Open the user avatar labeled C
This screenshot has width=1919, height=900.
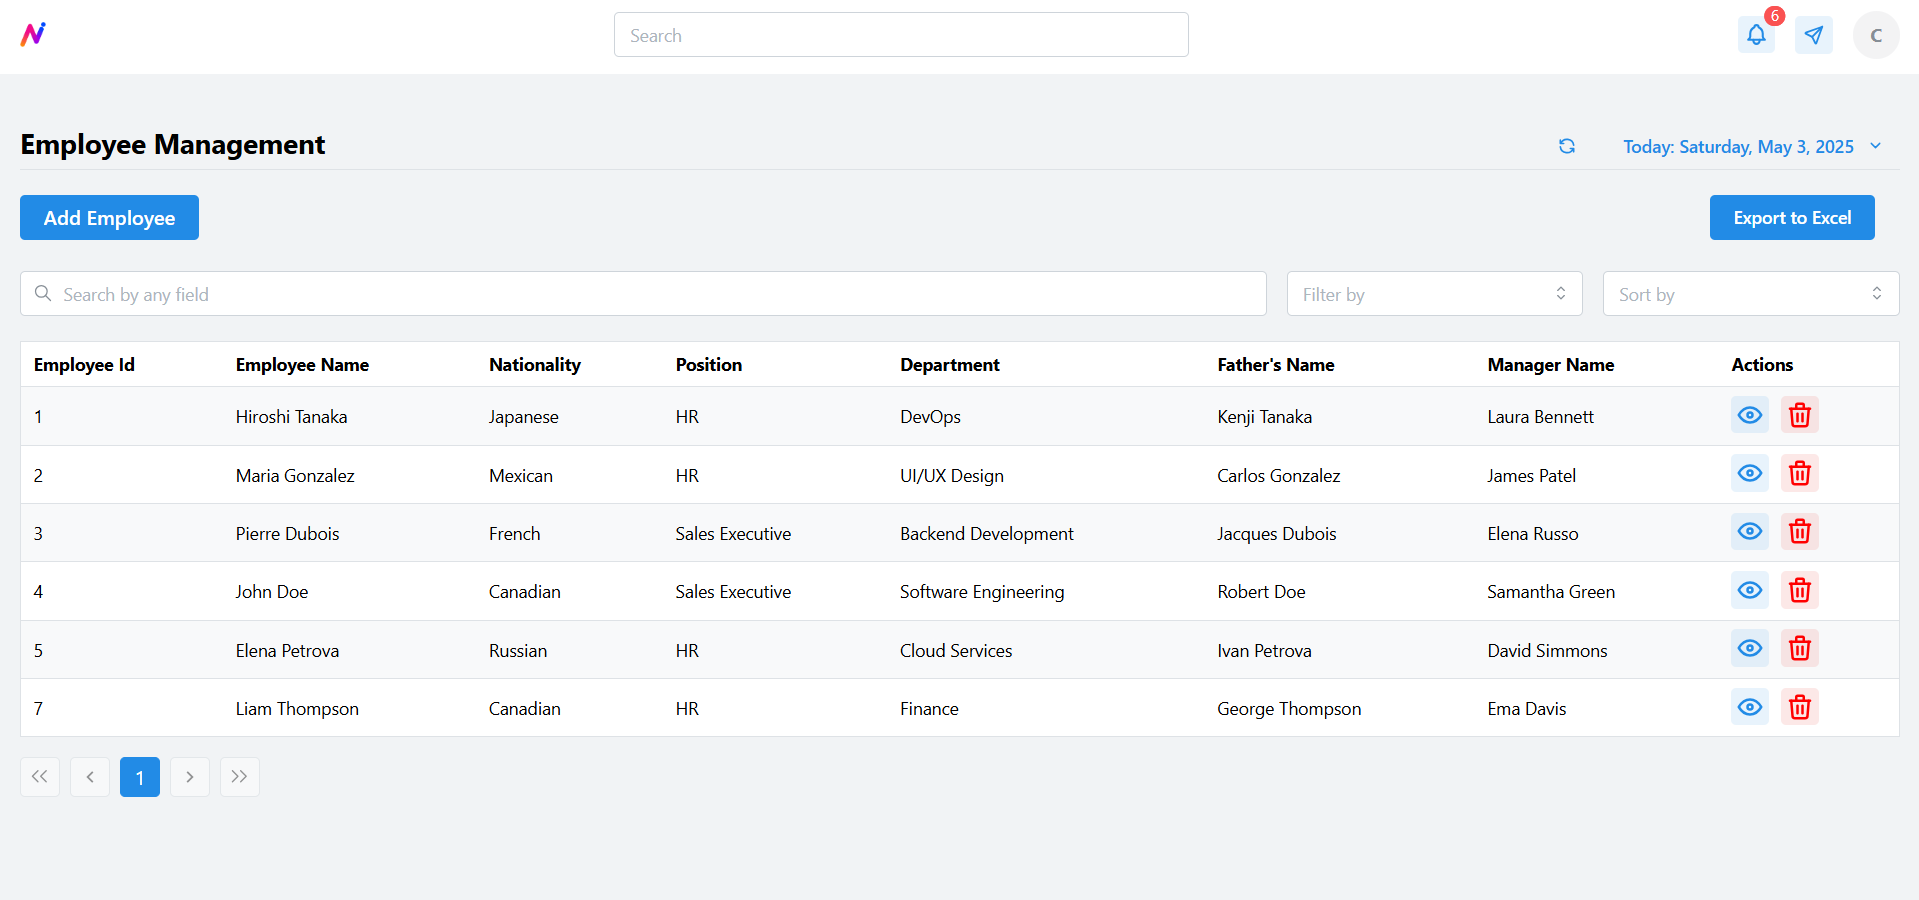pos(1876,35)
